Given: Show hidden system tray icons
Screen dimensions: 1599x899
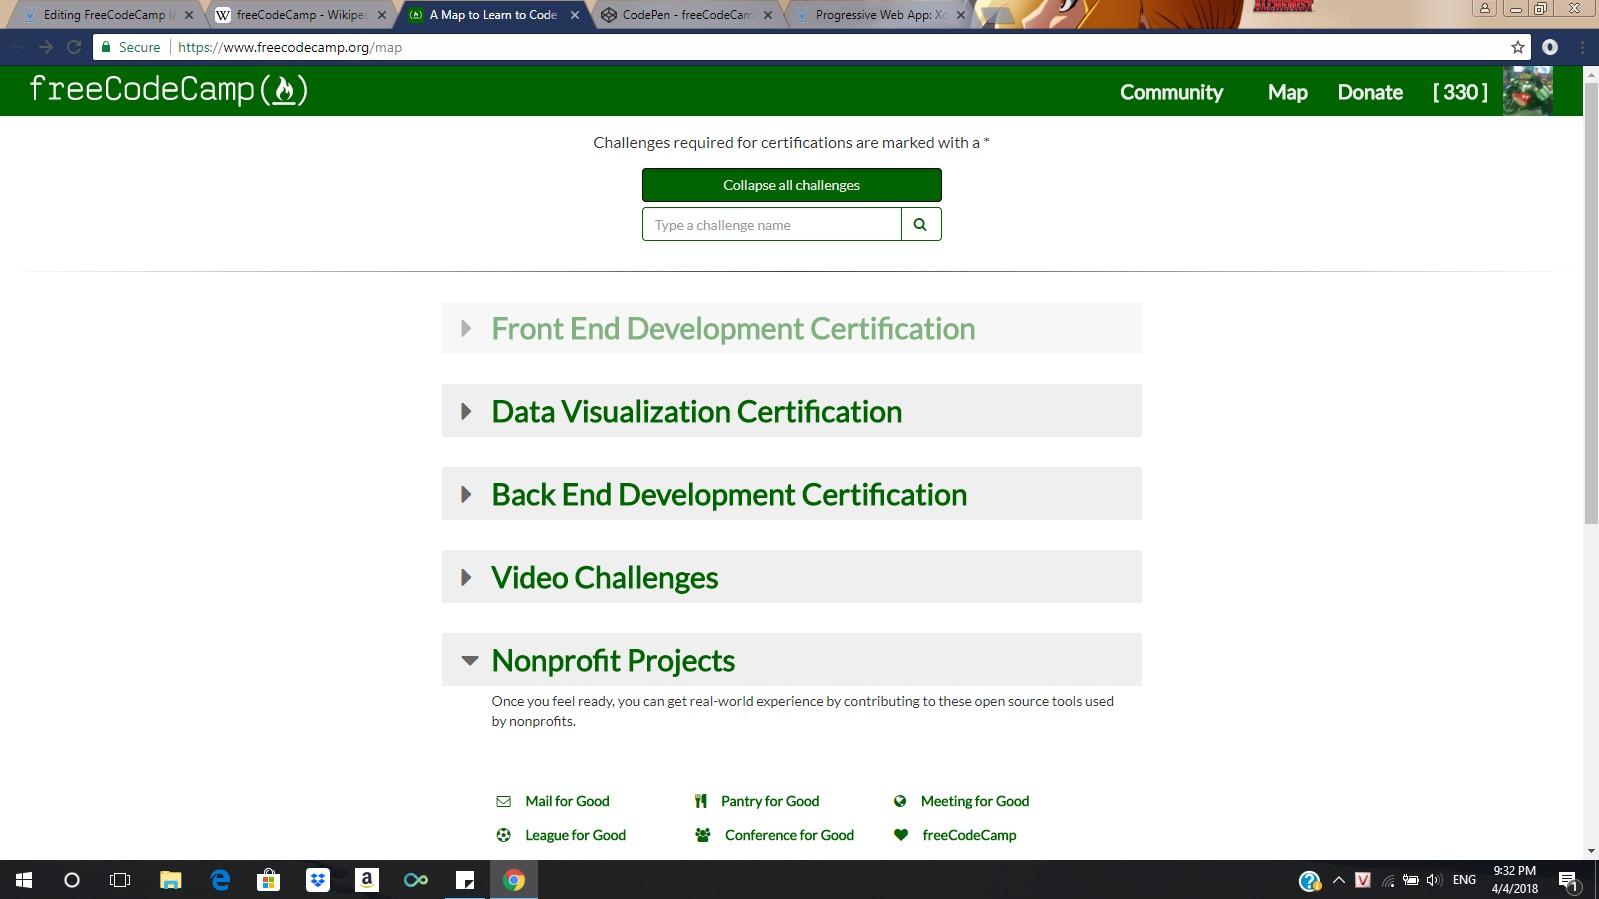Looking at the screenshot, I should [x=1339, y=880].
